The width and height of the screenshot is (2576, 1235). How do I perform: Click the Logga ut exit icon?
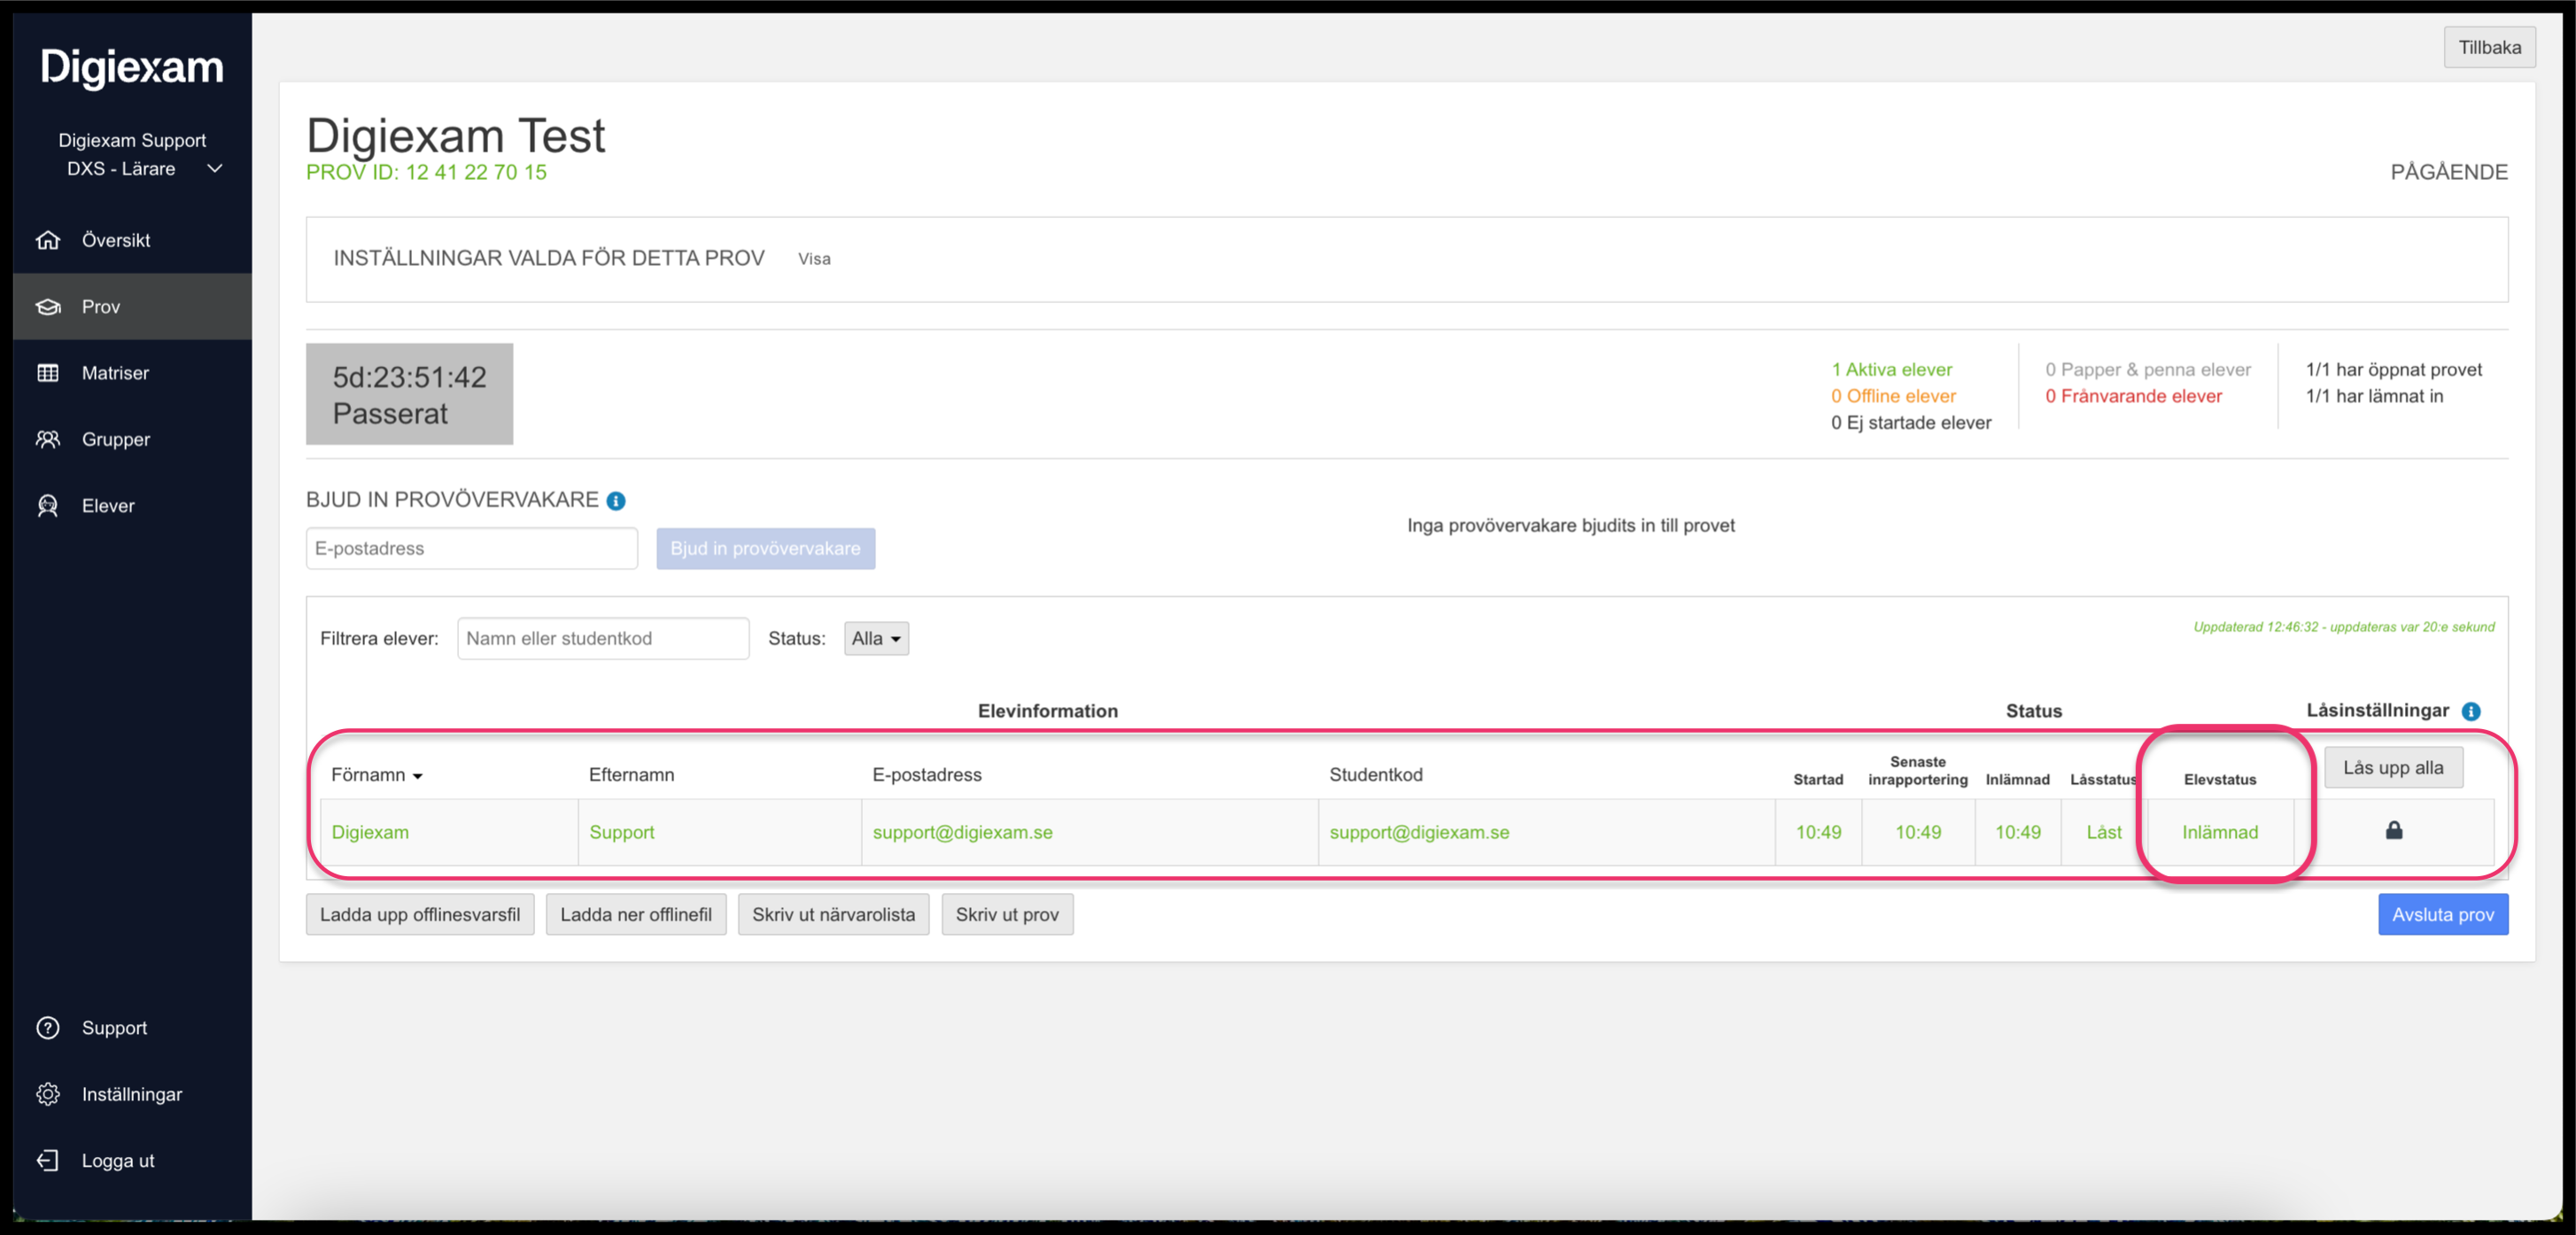tap(48, 1160)
